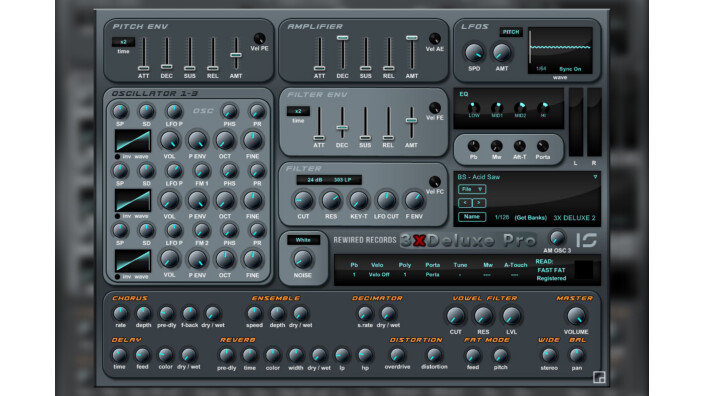Open the LFO PITCH target selector
Screen dimensions: 704x396
(x=511, y=32)
